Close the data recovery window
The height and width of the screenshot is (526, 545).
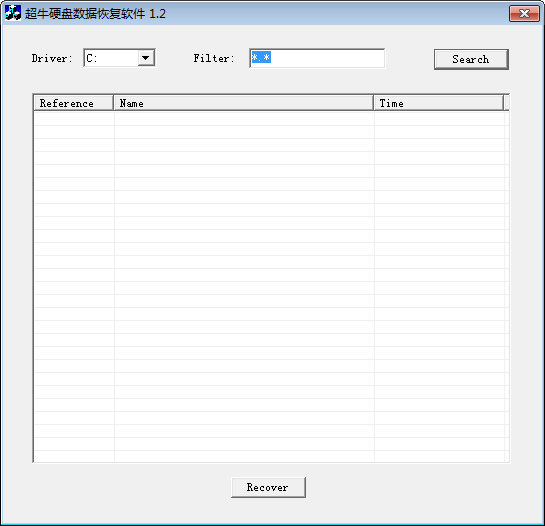point(524,14)
